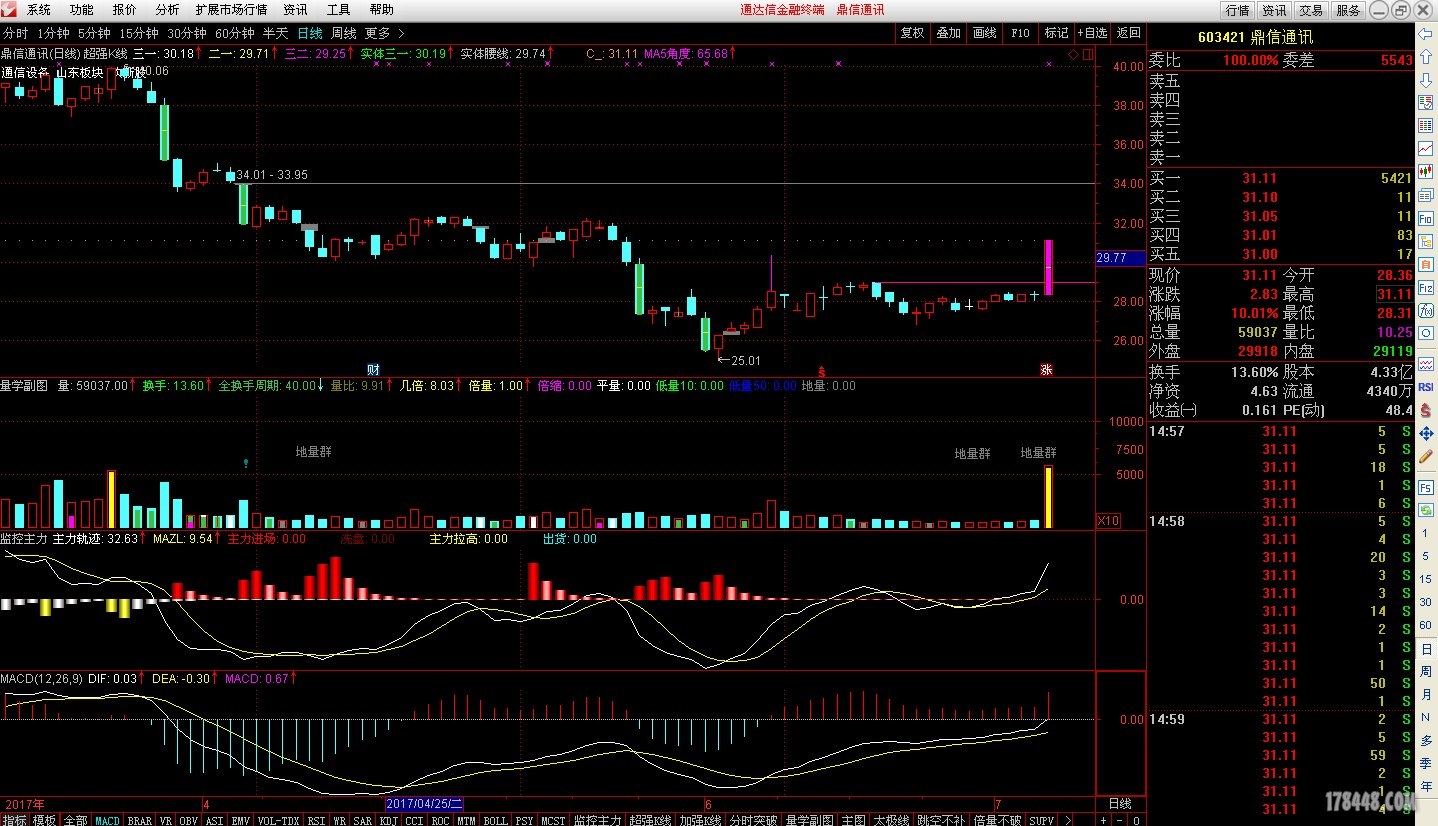Click the F12 icon in right sidebar
Viewport: 1438px width, 826px height.
click(1426, 287)
